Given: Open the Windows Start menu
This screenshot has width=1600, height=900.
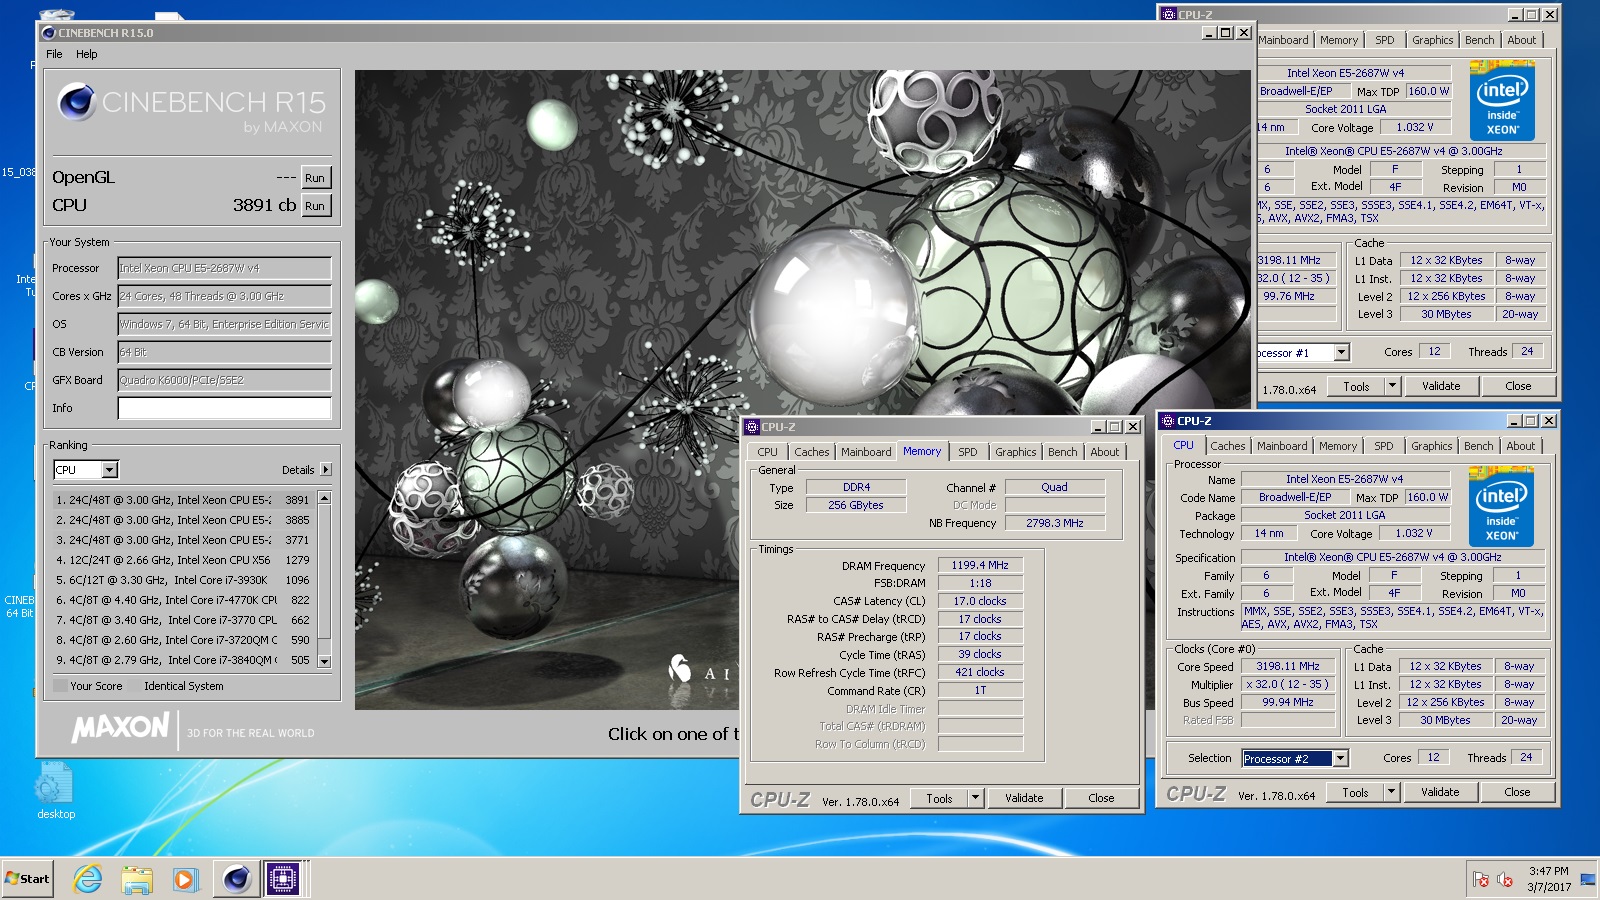Looking at the screenshot, I should coord(27,879).
